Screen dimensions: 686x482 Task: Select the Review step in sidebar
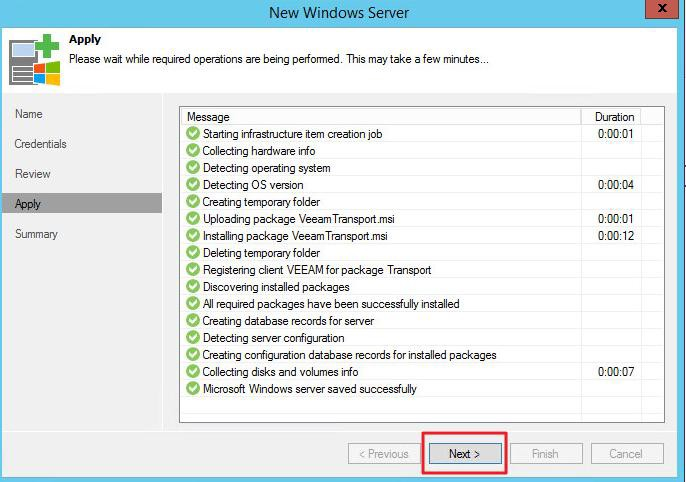point(33,174)
